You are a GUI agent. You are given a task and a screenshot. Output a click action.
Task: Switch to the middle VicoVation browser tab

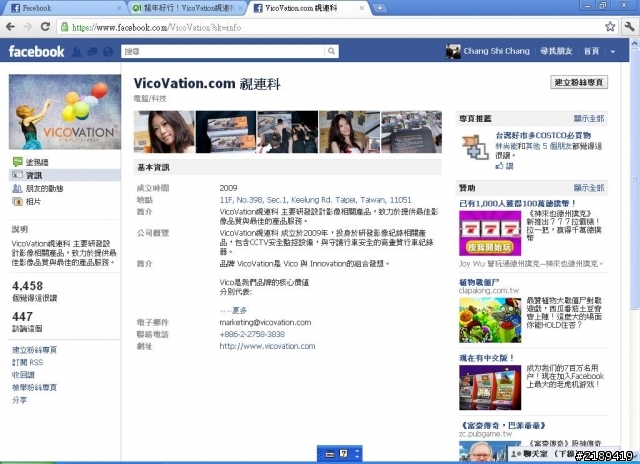pos(188,8)
